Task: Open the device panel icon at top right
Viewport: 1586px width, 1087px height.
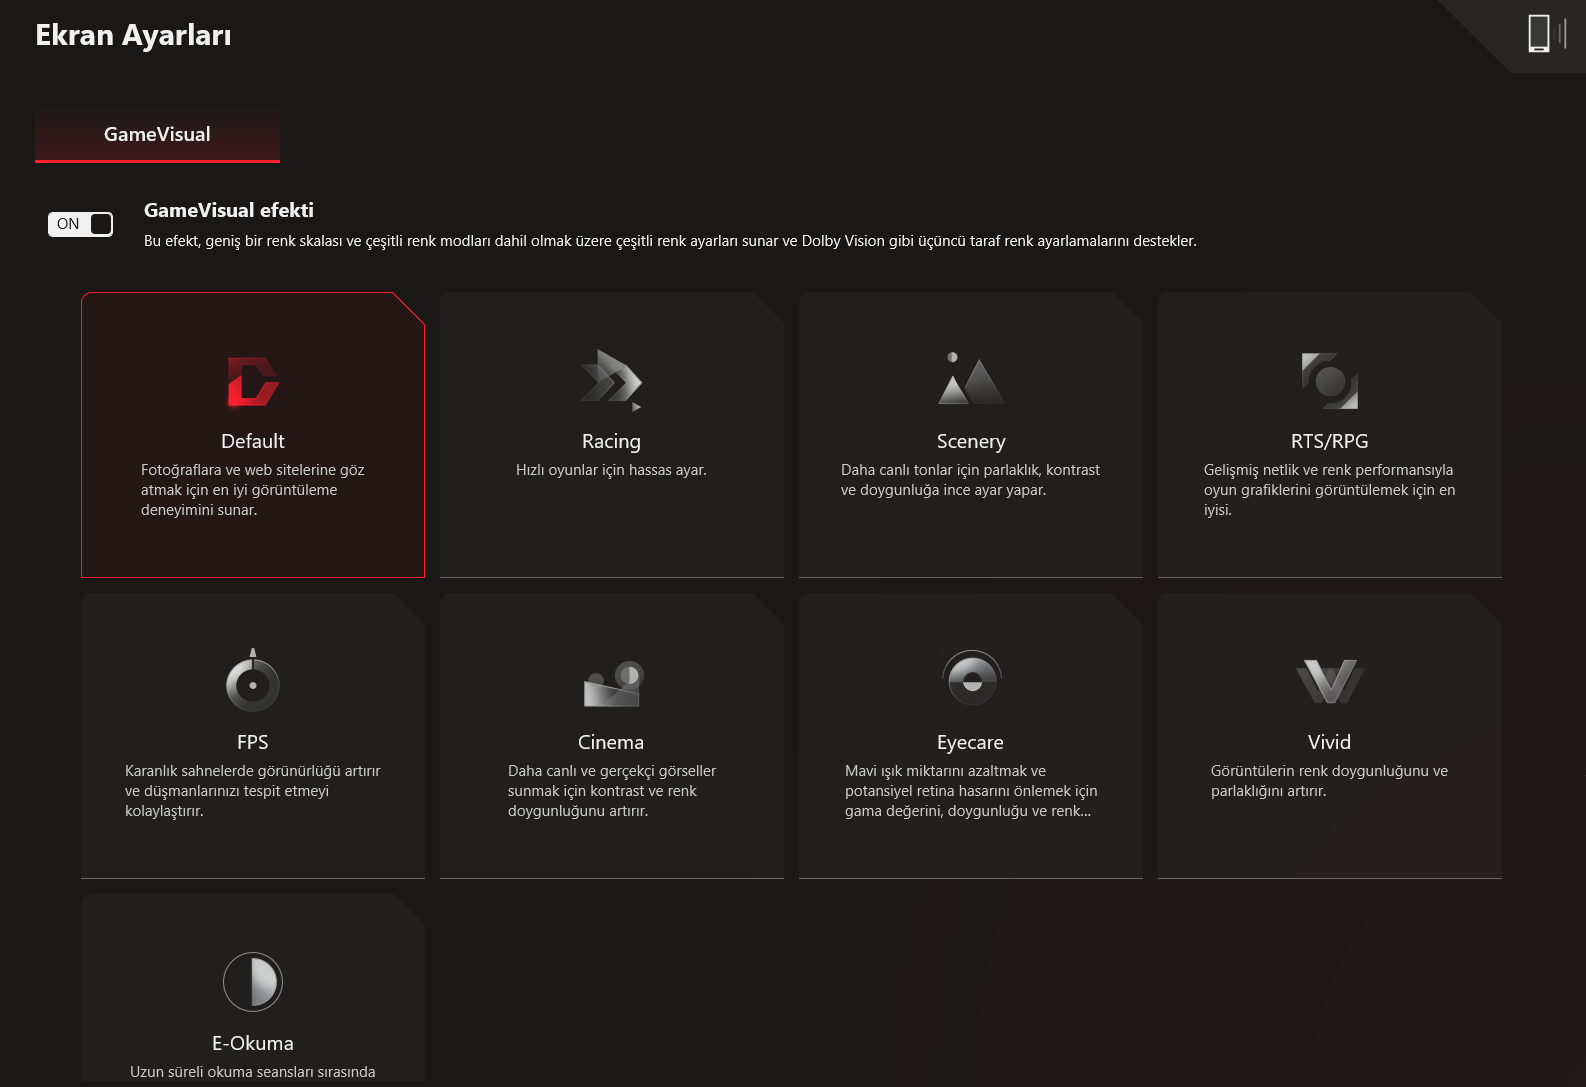Action: pos(1546,33)
